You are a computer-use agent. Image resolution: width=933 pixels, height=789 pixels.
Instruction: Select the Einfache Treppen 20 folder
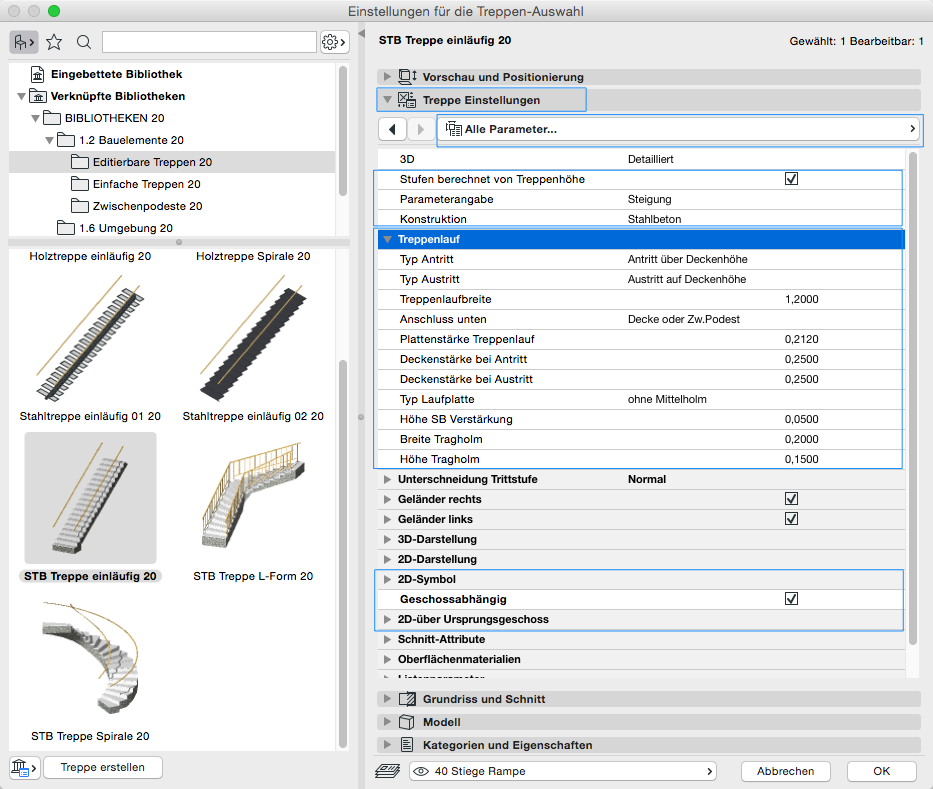[147, 184]
